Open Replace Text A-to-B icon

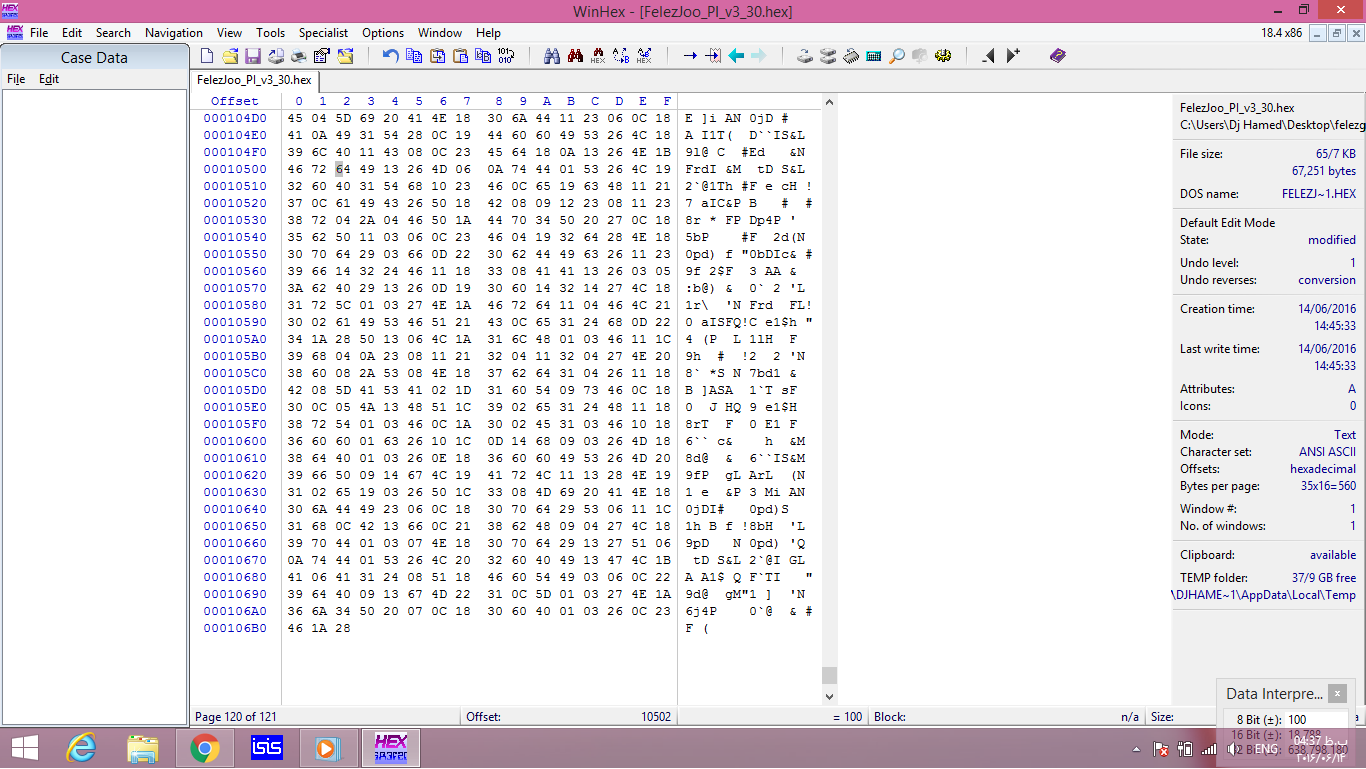click(621, 56)
